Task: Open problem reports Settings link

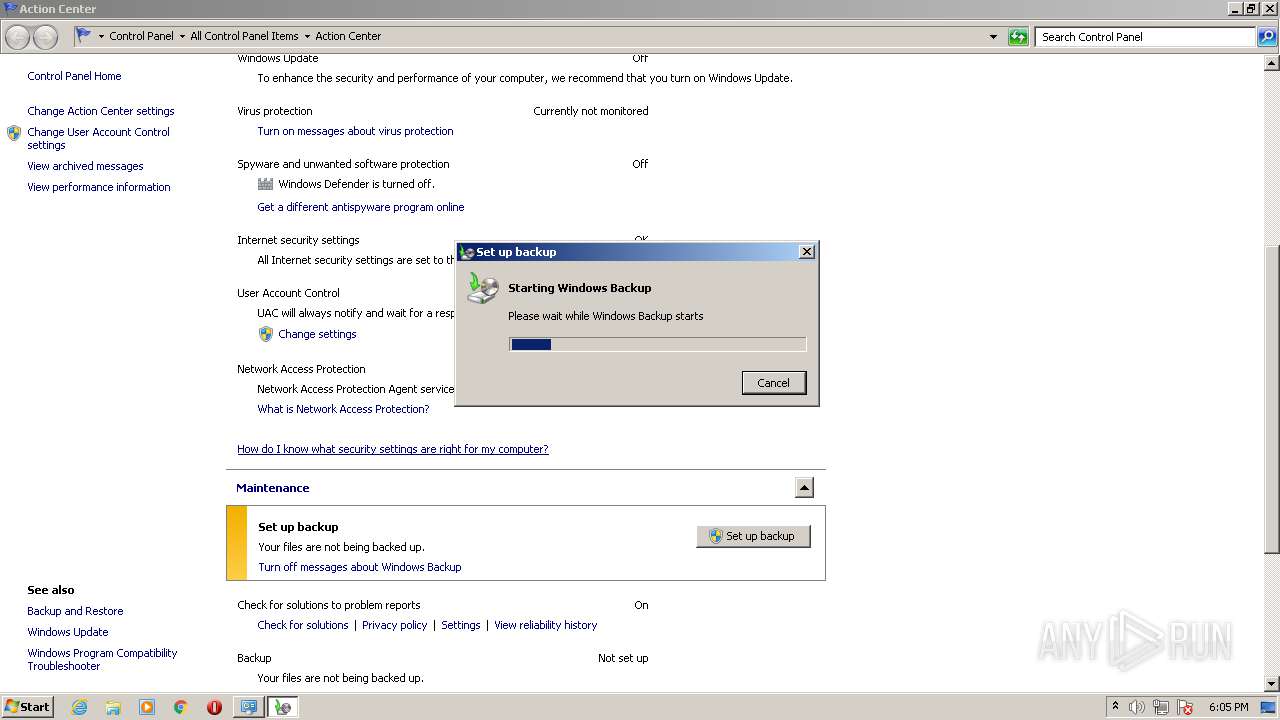Action: pyautogui.click(x=461, y=625)
